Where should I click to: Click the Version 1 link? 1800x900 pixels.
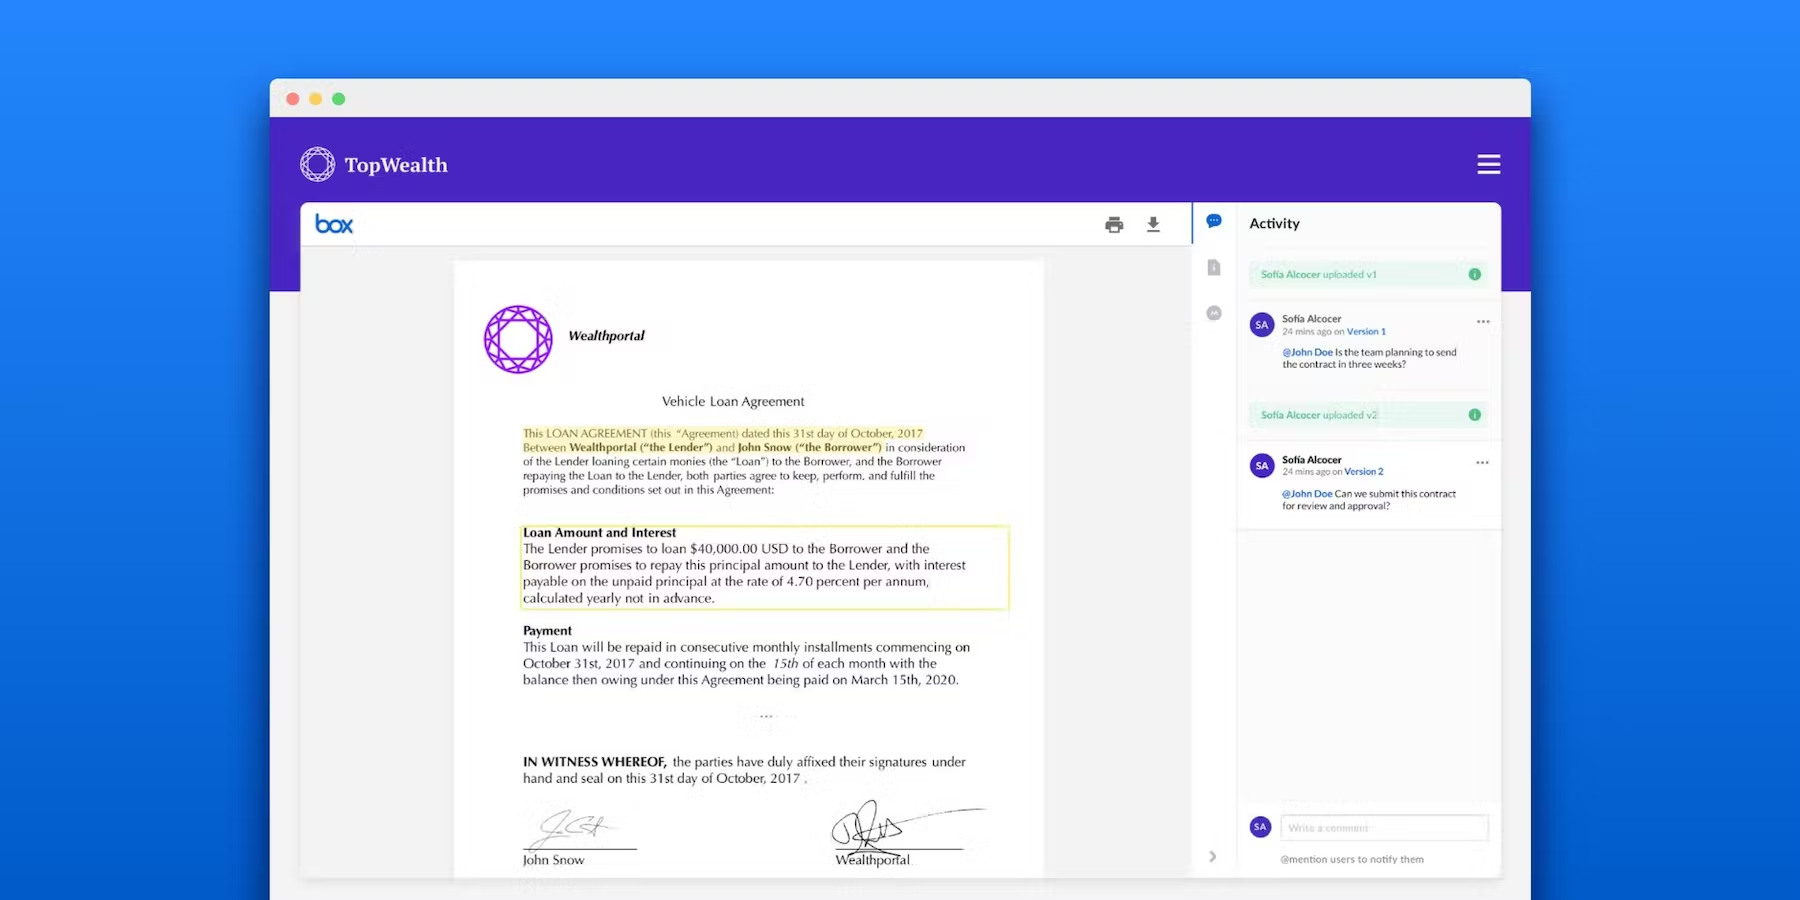(1366, 332)
